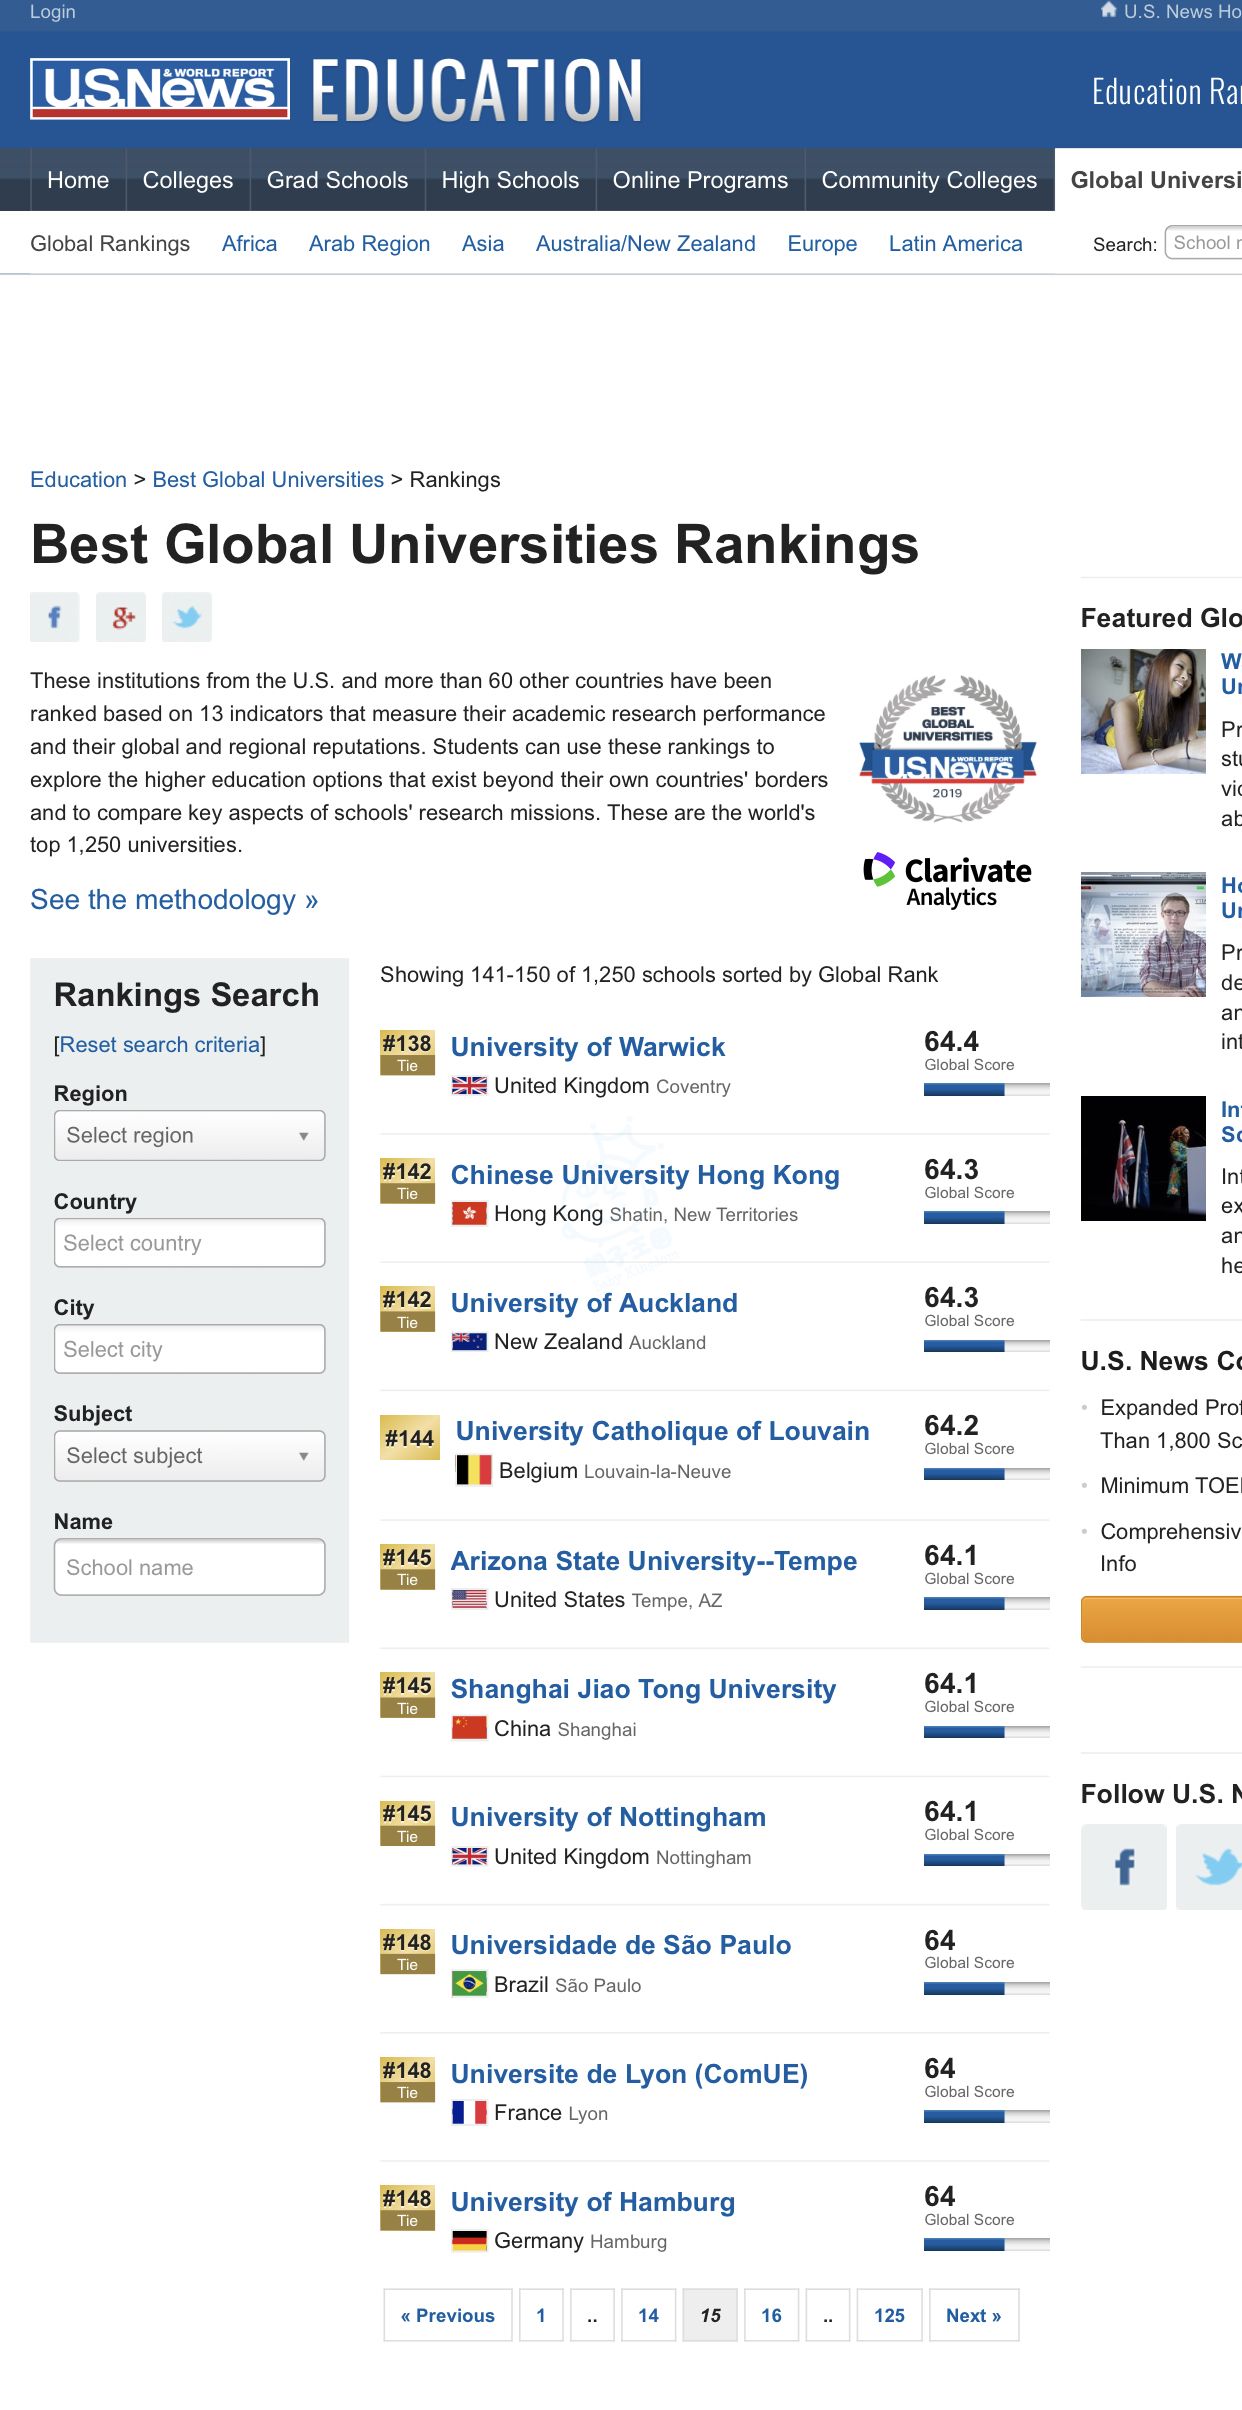Image resolution: width=1242 pixels, height=2410 pixels.
Task: Click the University of Warwick score bar
Action: 986,1090
